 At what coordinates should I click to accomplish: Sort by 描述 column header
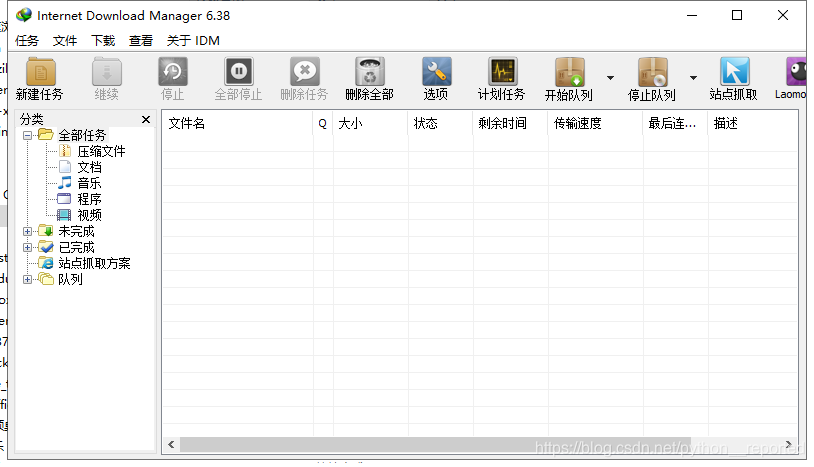[753, 123]
